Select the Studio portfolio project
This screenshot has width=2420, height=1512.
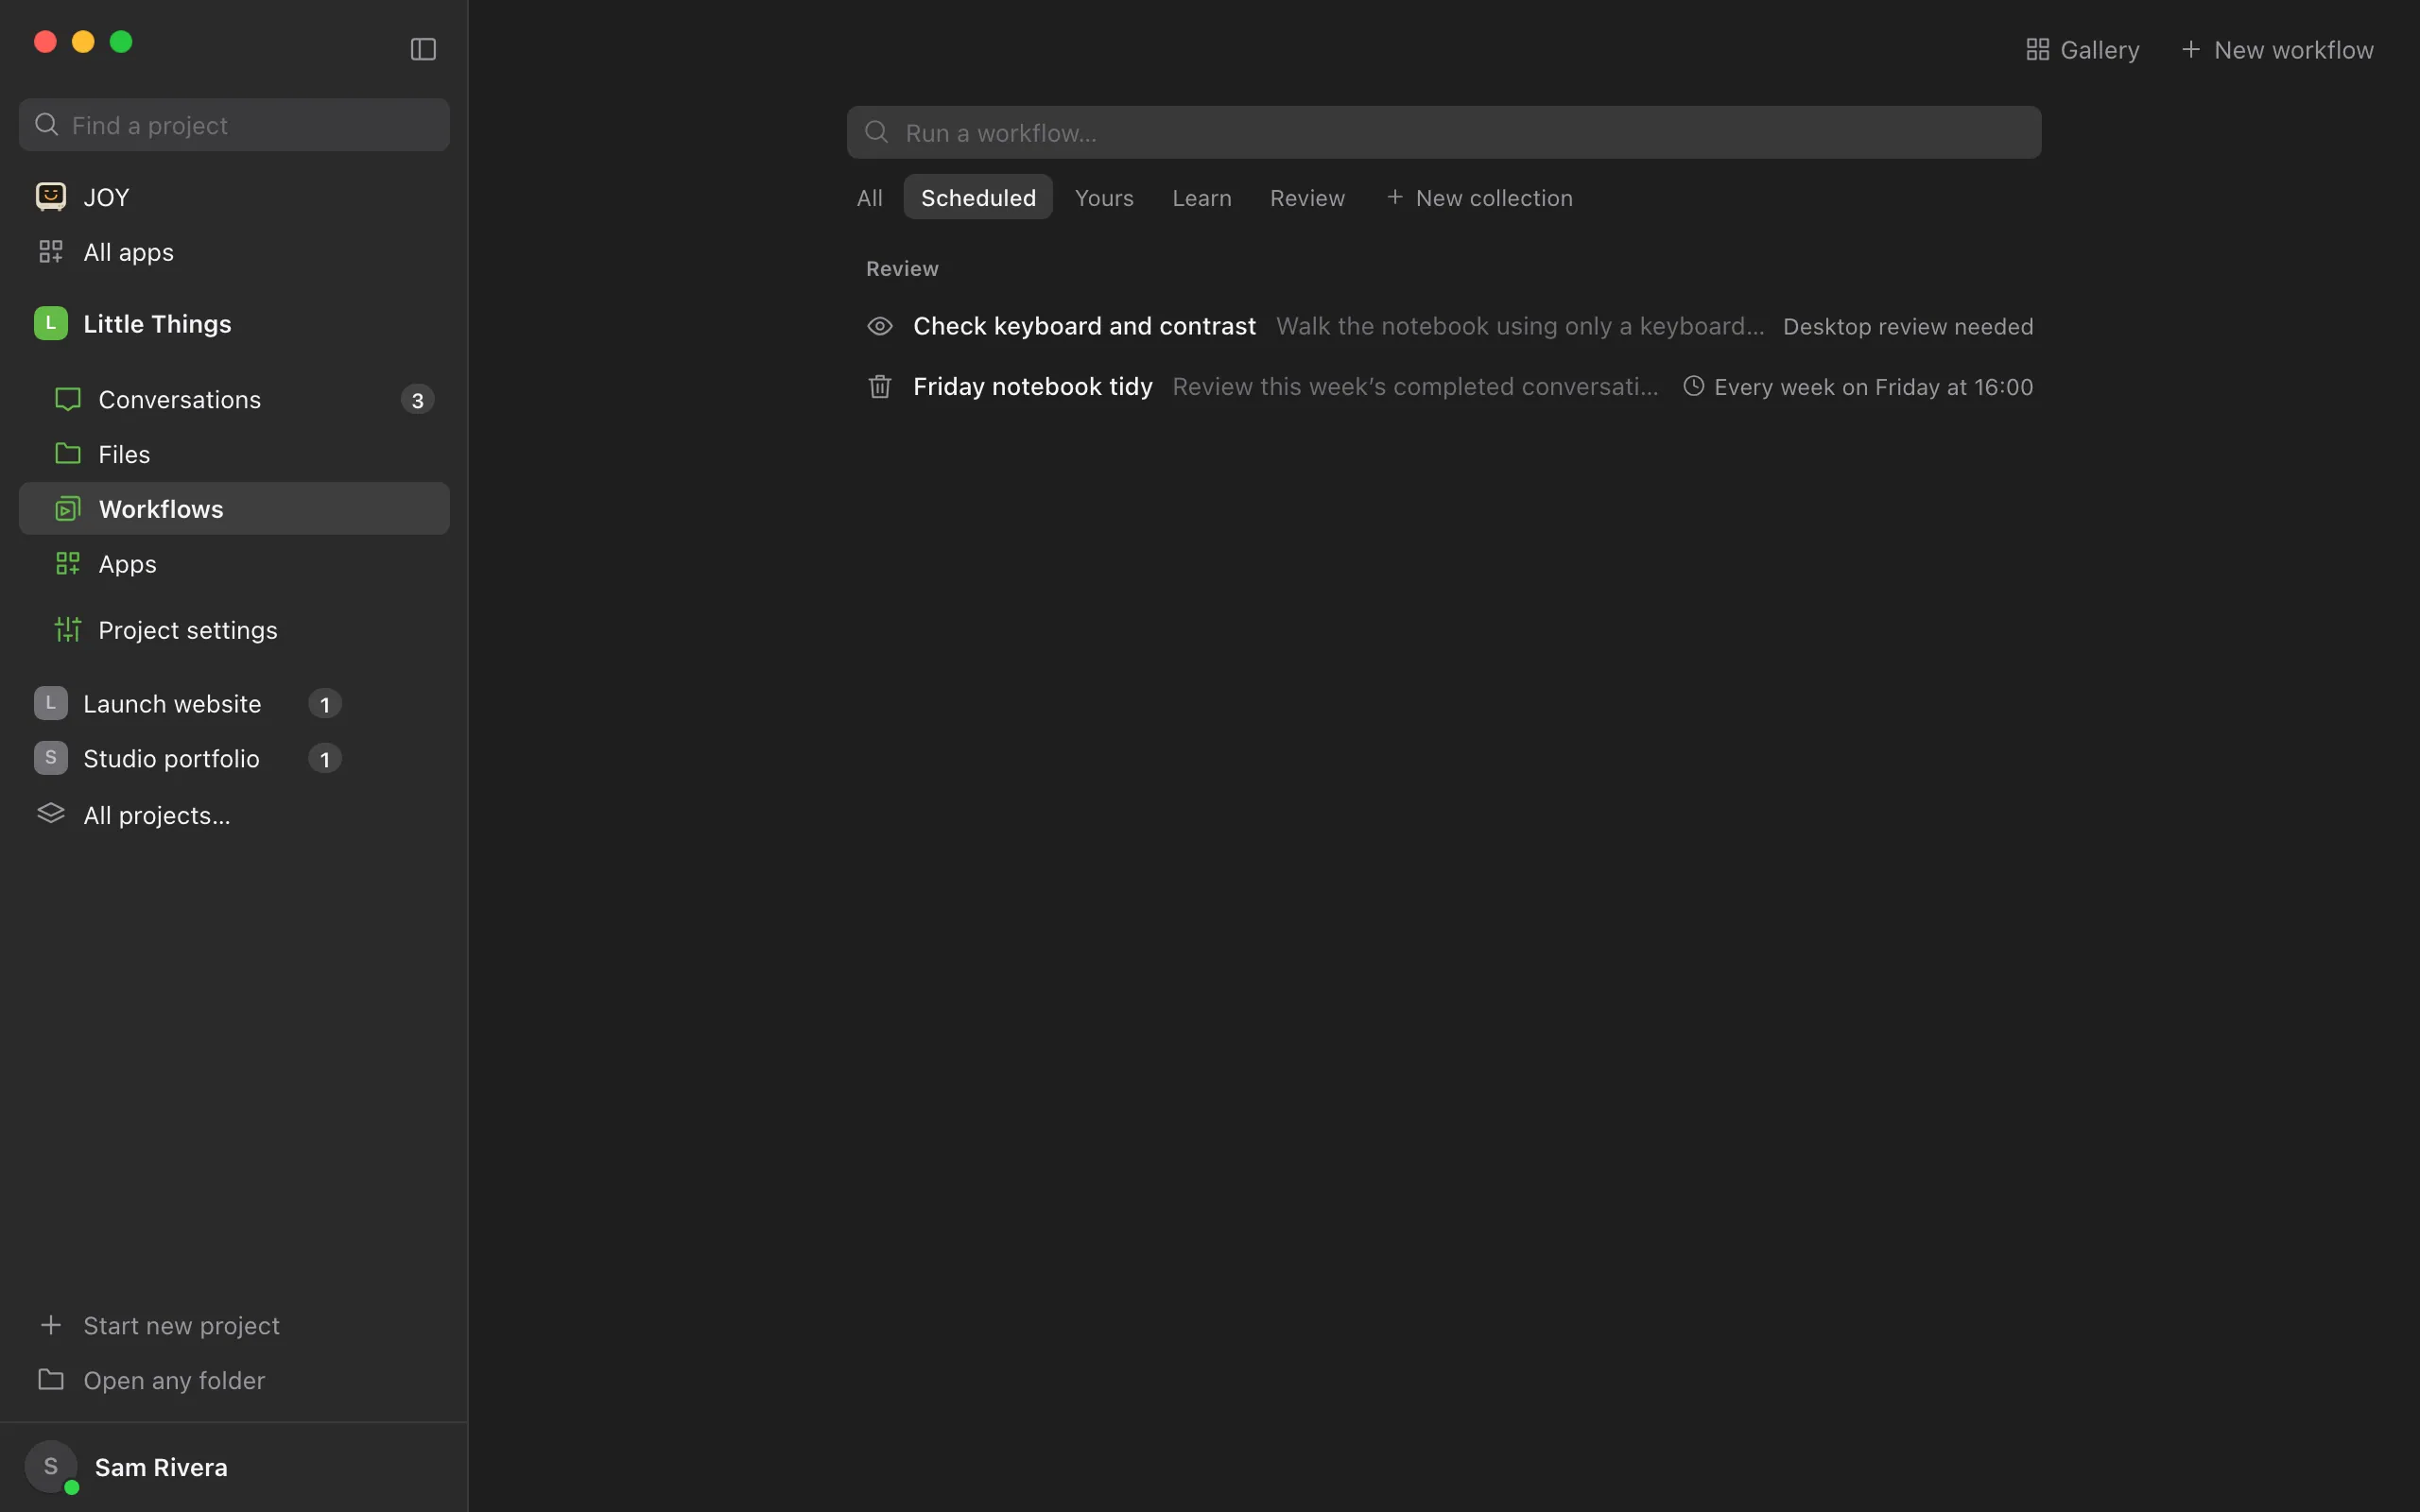tap(171, 758)
